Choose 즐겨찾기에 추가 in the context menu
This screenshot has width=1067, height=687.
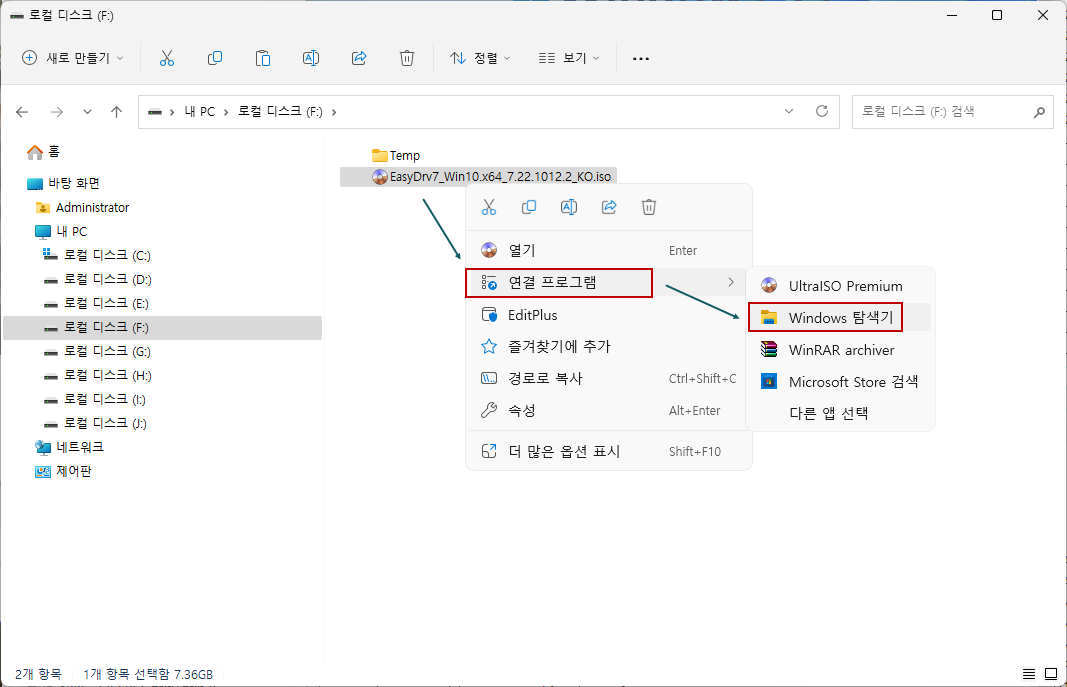click(608, 347)
